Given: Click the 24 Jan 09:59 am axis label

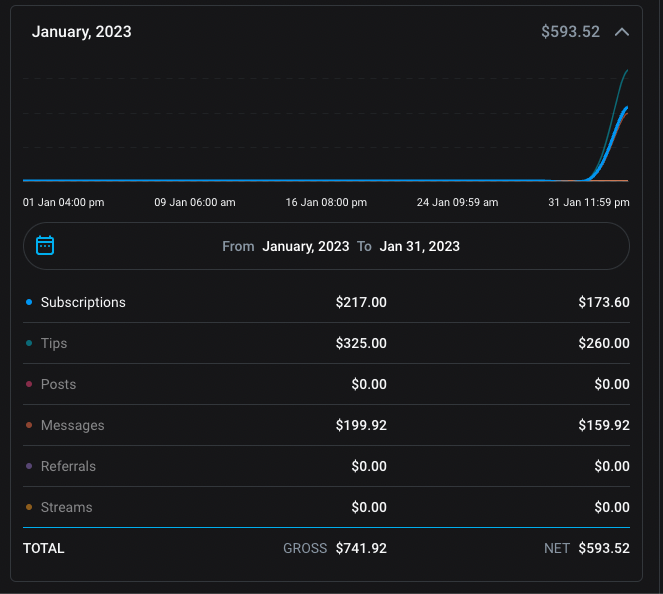Looking at the screenshot, I should [x=457, y=203].
